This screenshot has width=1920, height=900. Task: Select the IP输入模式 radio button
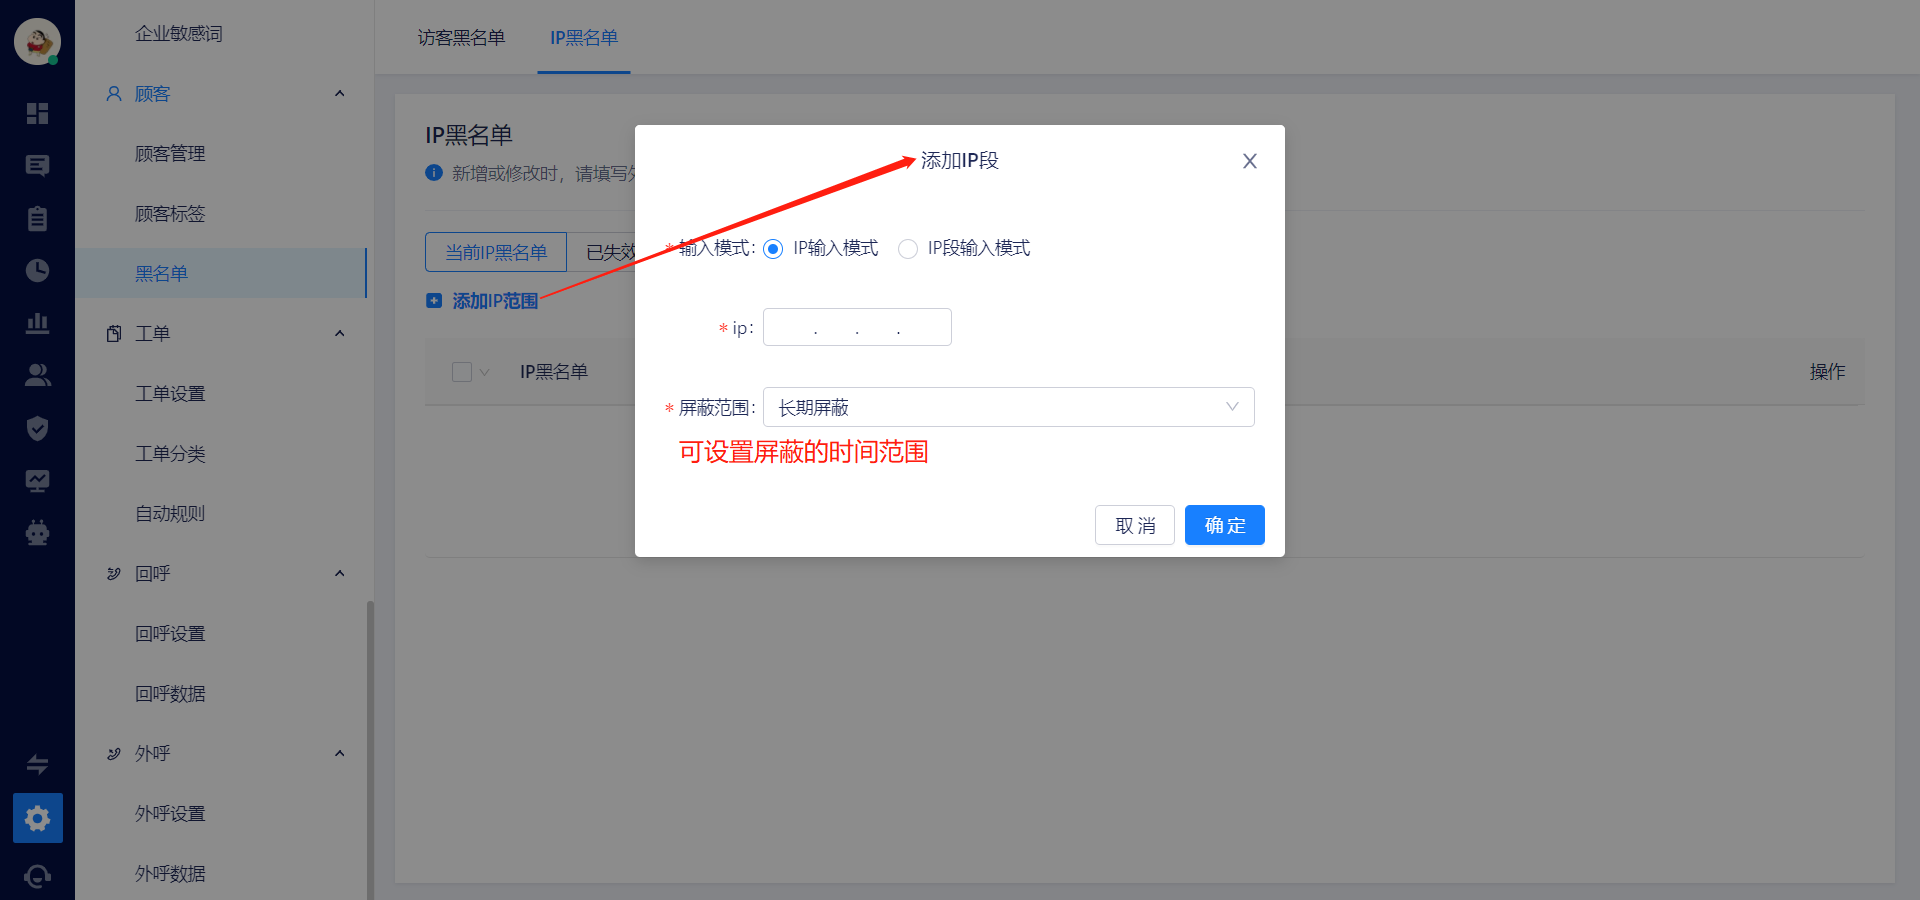pos(773,249)
